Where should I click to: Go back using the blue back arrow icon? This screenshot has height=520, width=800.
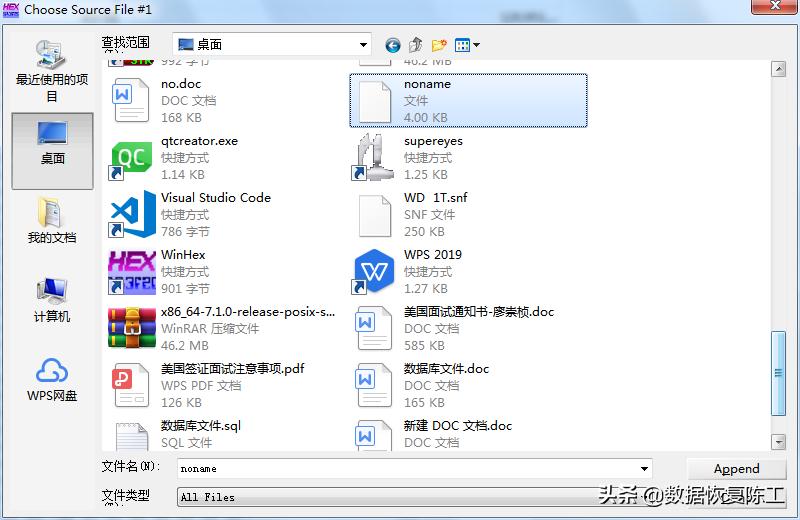tap(392, 45)
